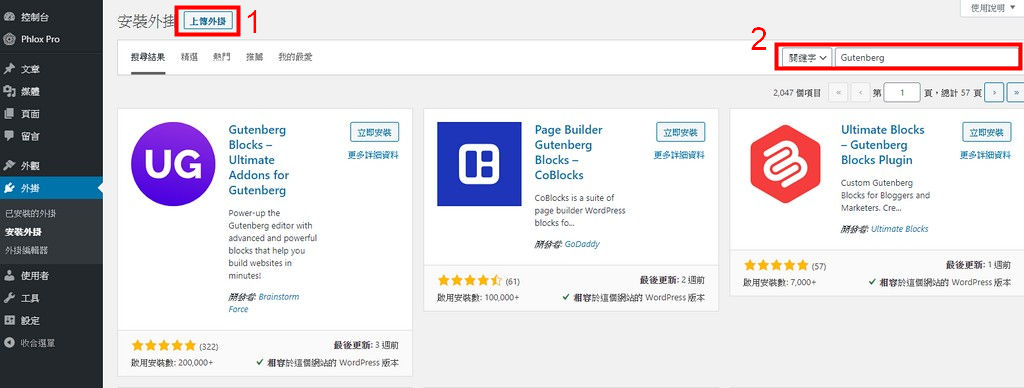The height and width of the screenshot is (388, 1024).
Task: Click the purple UG plugin logo
Action: coord(173,164)
